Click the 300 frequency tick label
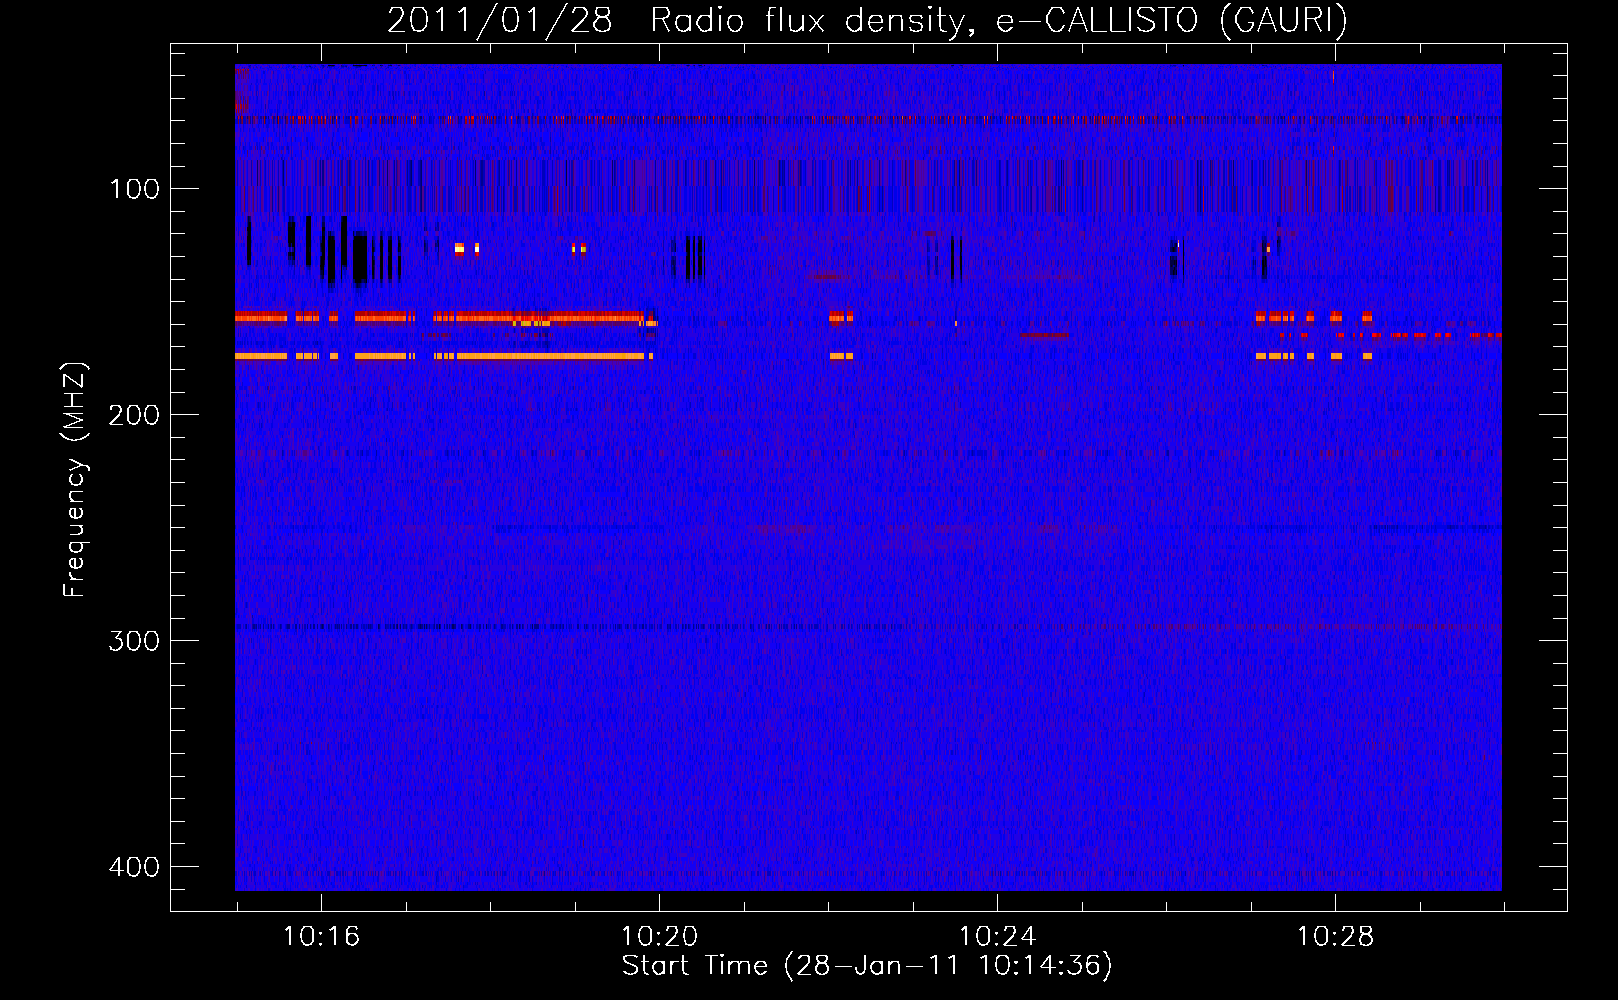This screenshot has width=1618, height=1000. (x=134, y=641)
